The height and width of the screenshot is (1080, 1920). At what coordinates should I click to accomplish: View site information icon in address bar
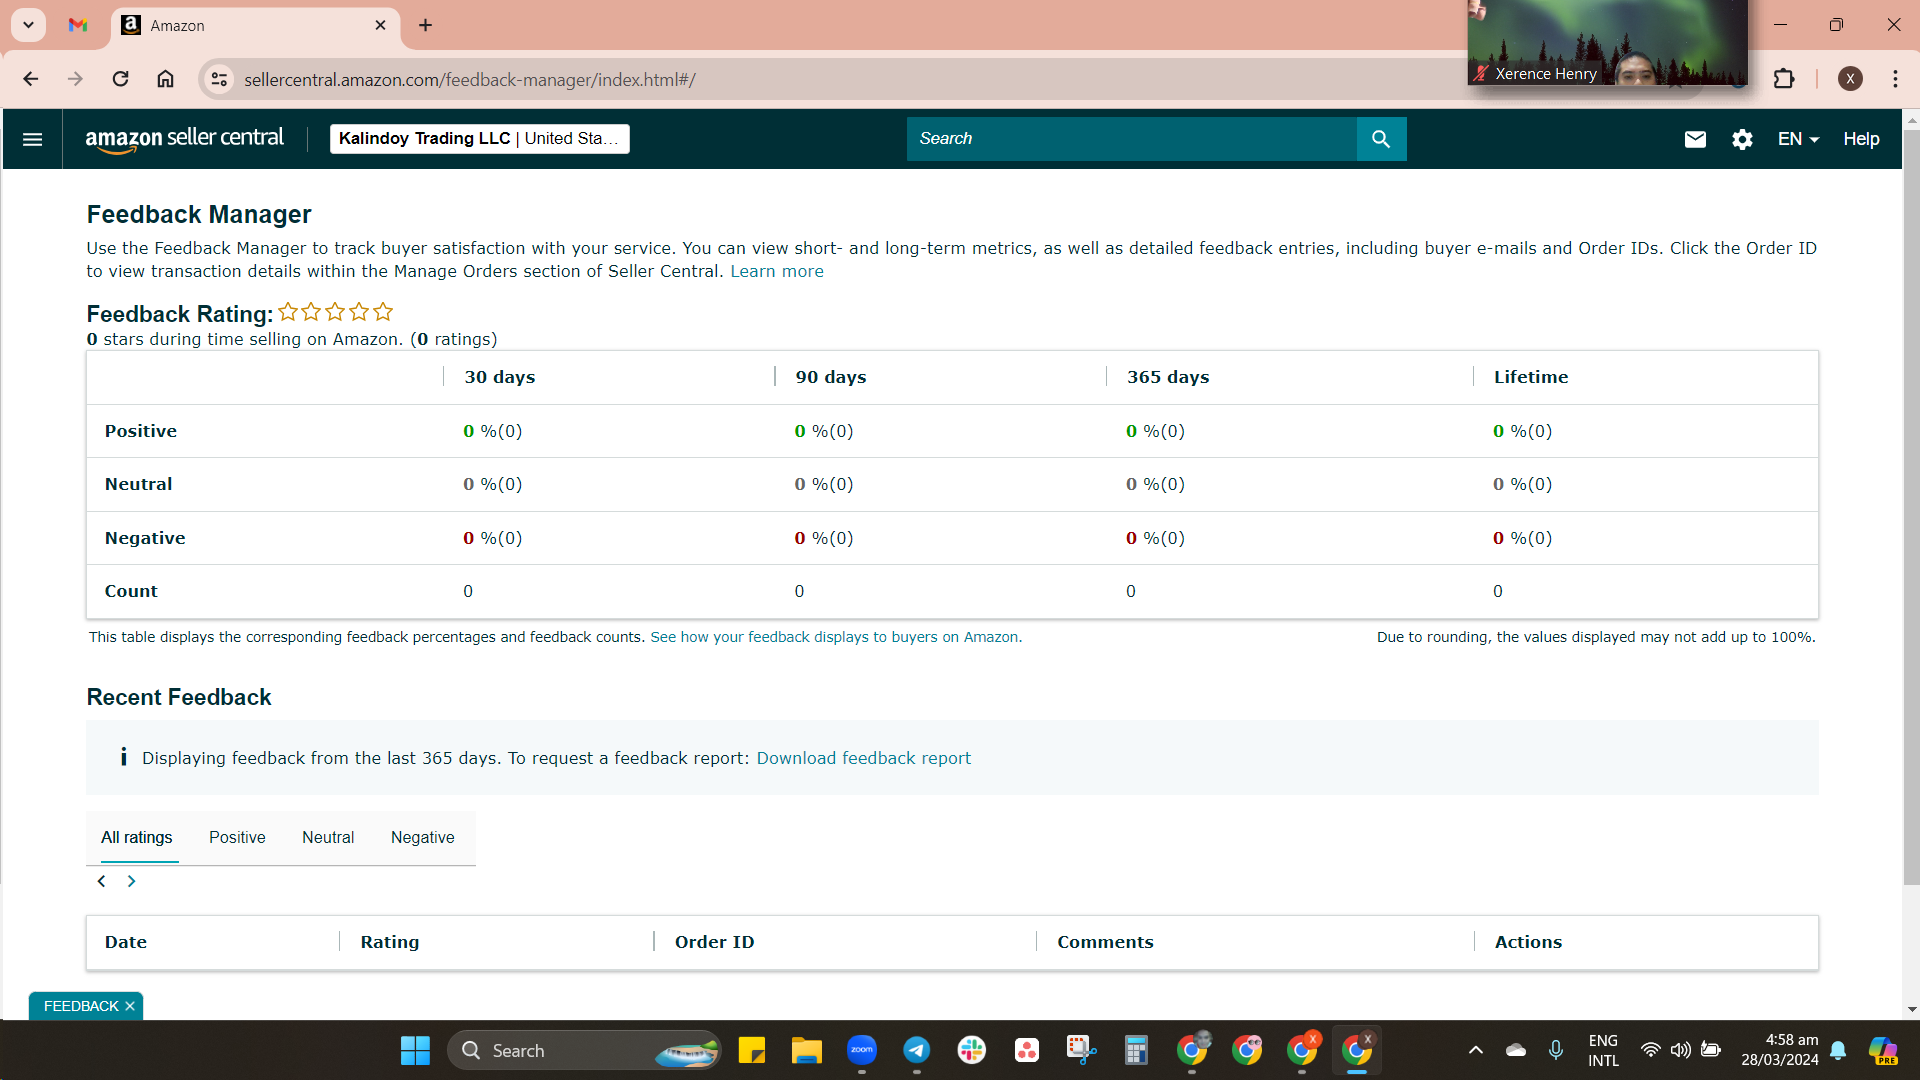point(219,79)
